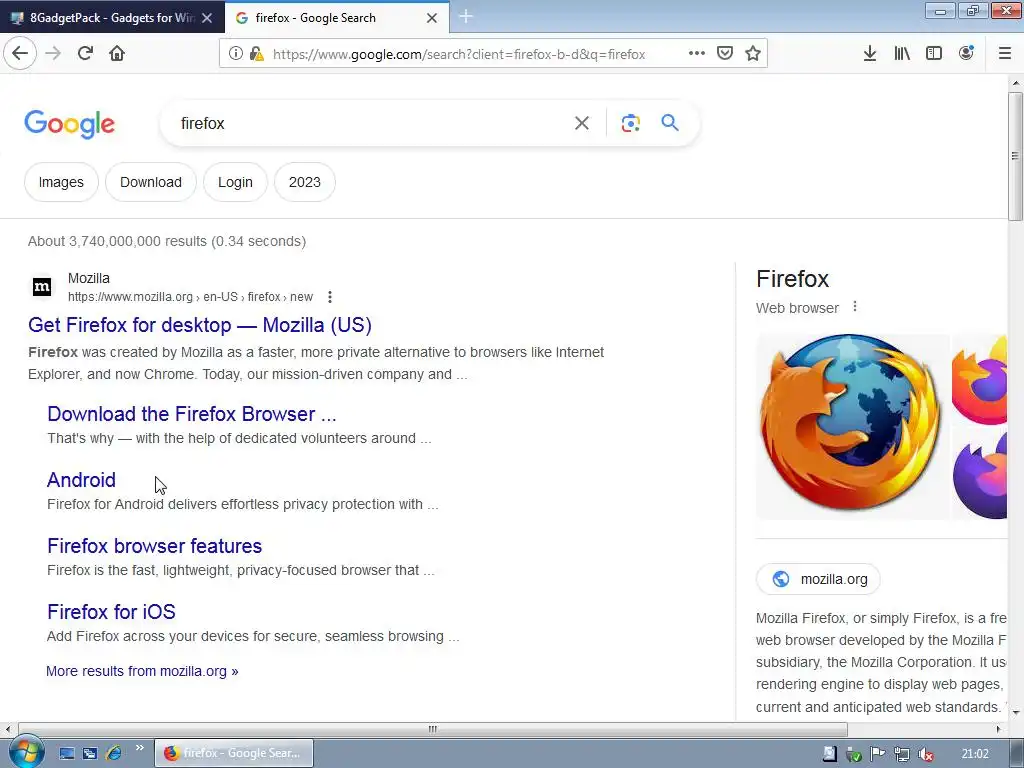The height and width of the screenshot is (768, 1024).
Task: Close the firefox Google Search tab
Action: (432, 18)
